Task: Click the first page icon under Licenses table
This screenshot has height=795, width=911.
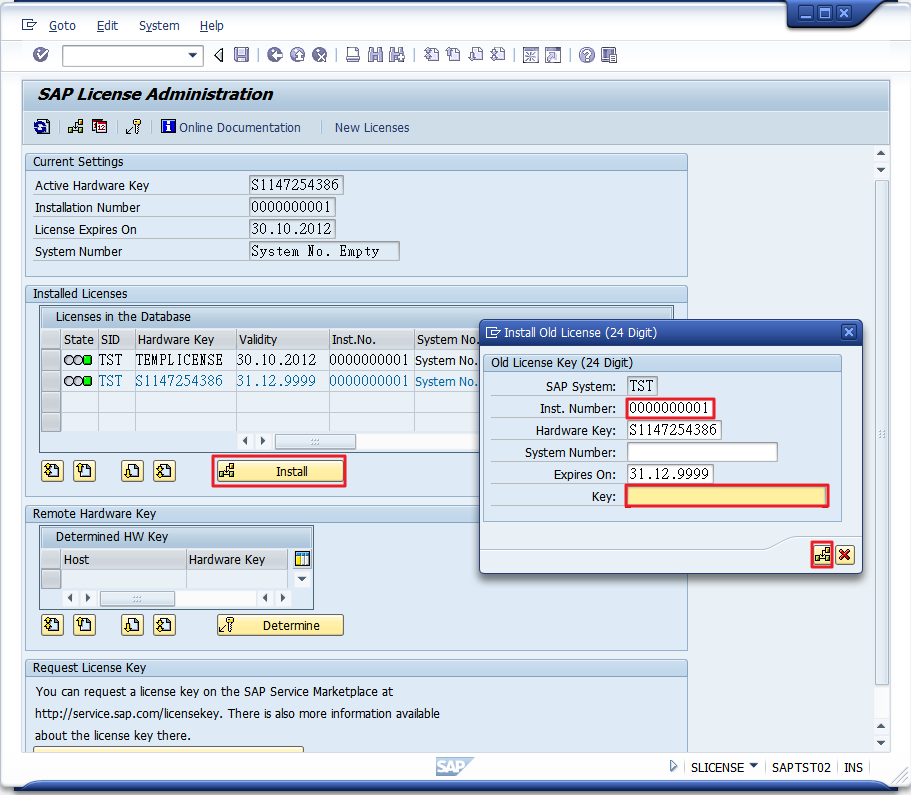Action: pyautogui.click(x=52, y=471)
